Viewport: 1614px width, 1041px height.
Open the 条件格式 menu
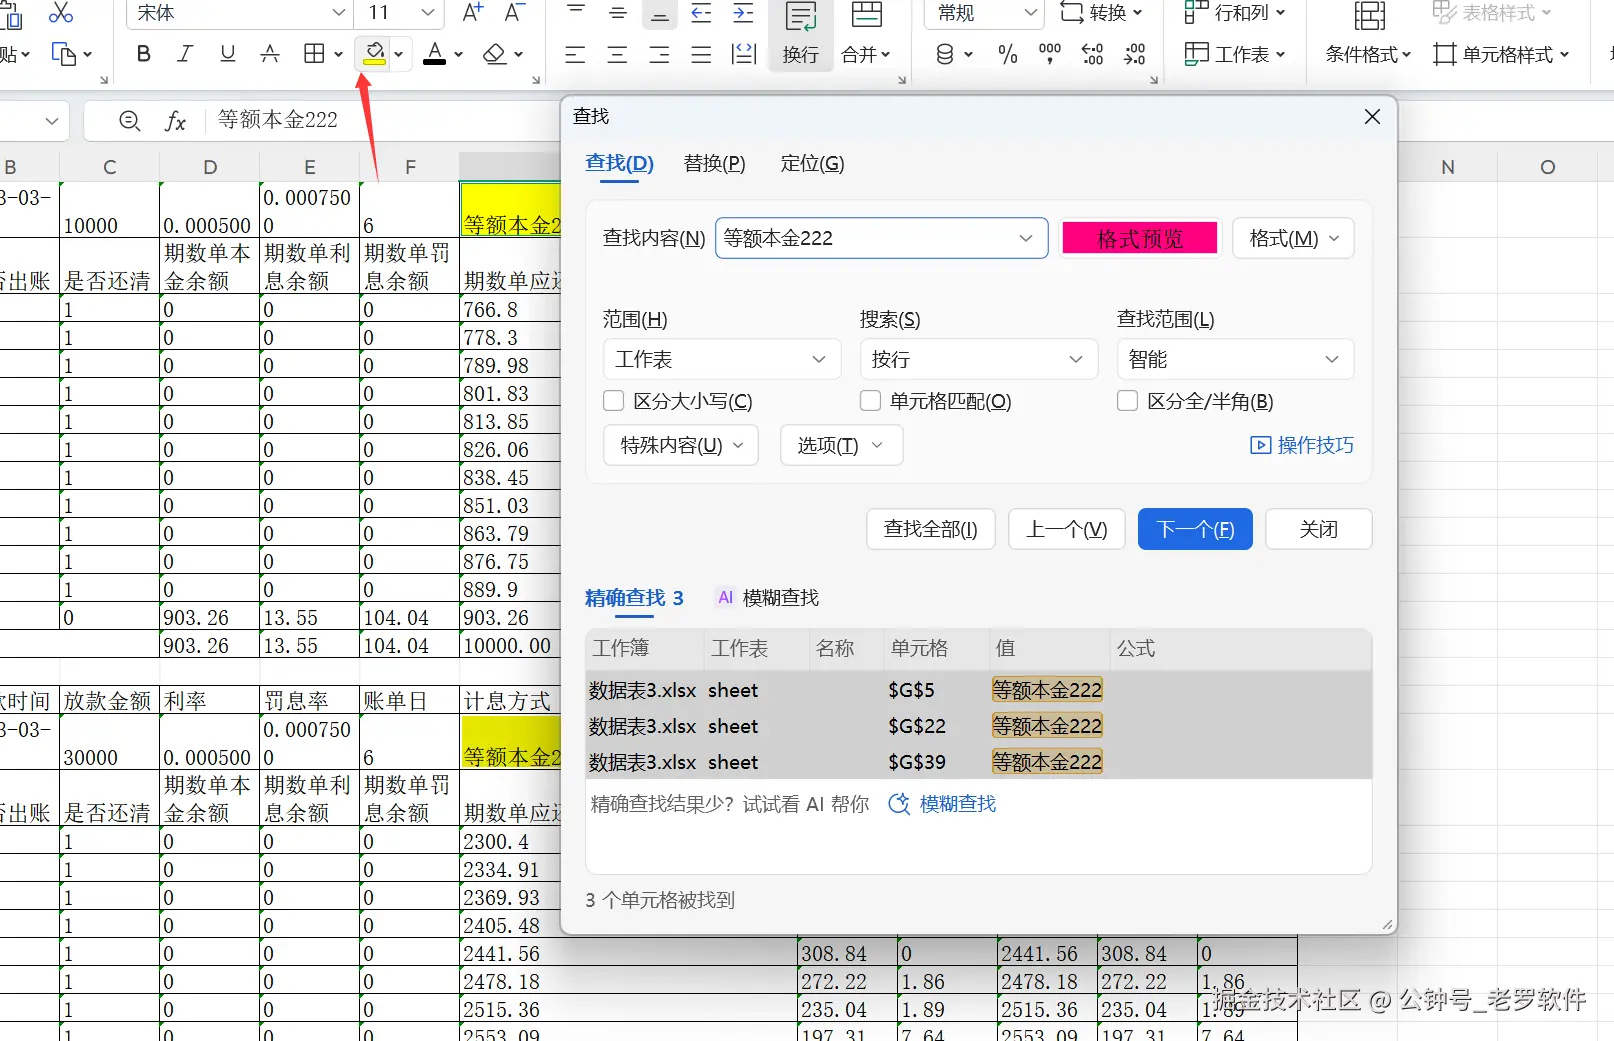(1368, 55)
